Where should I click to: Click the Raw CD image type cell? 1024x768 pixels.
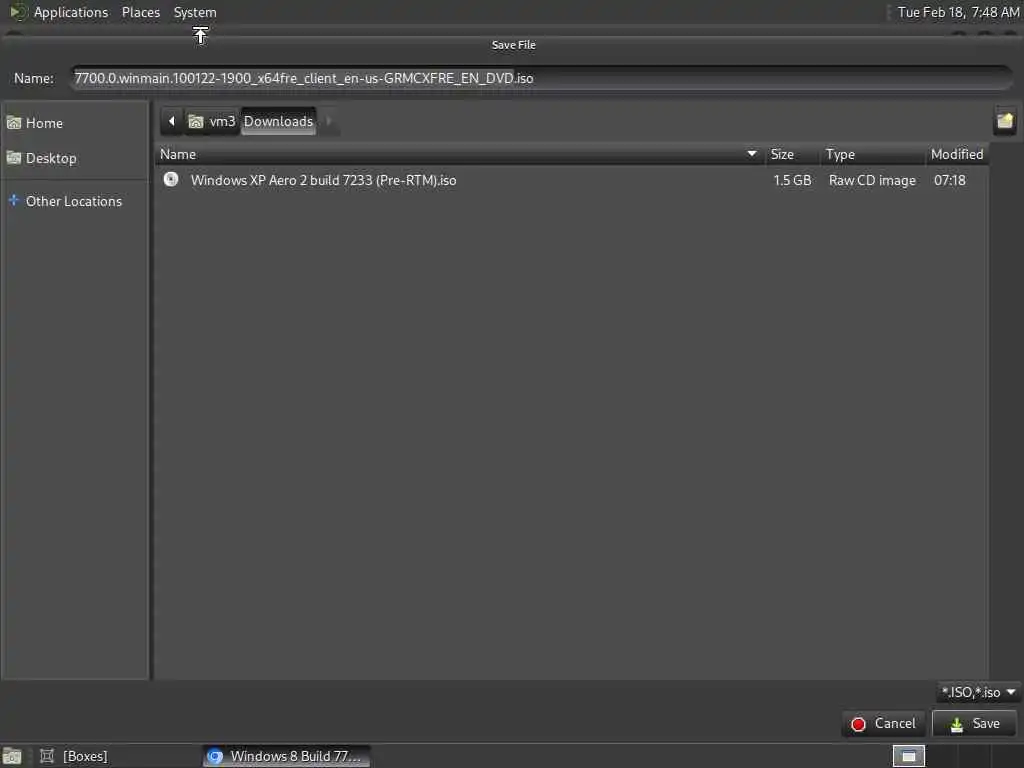pyautogui.click(x=872, y=180)
